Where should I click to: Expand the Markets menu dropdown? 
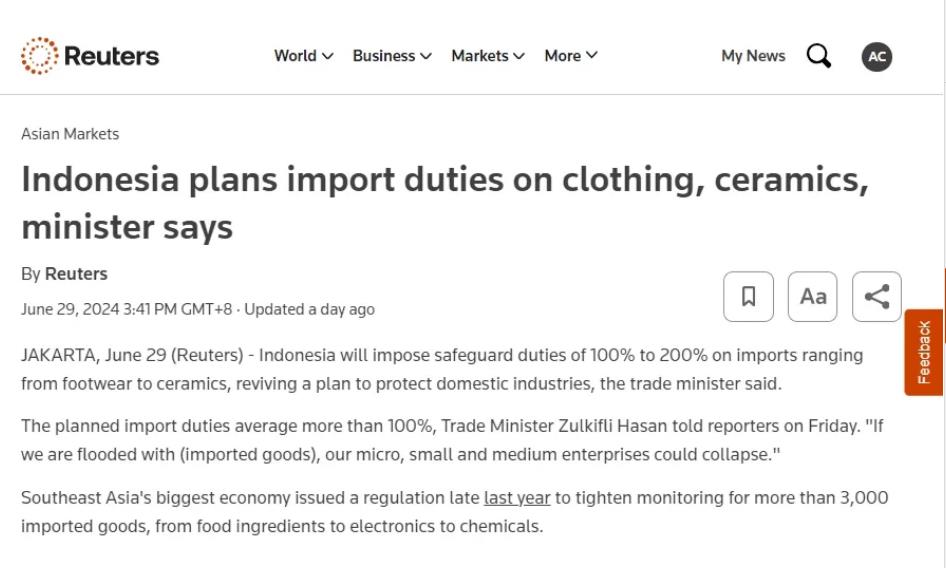coord(487,56)
